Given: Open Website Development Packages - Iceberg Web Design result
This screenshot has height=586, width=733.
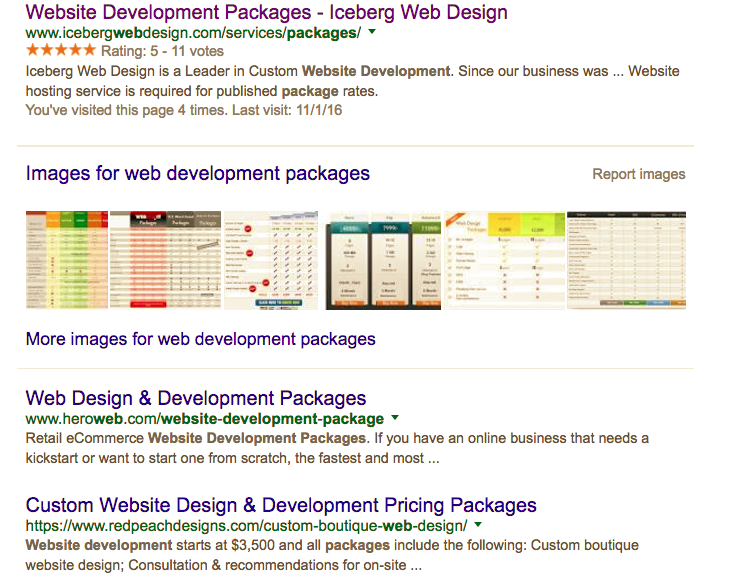Looking at the screenshot, I should (x=266, y=13).
